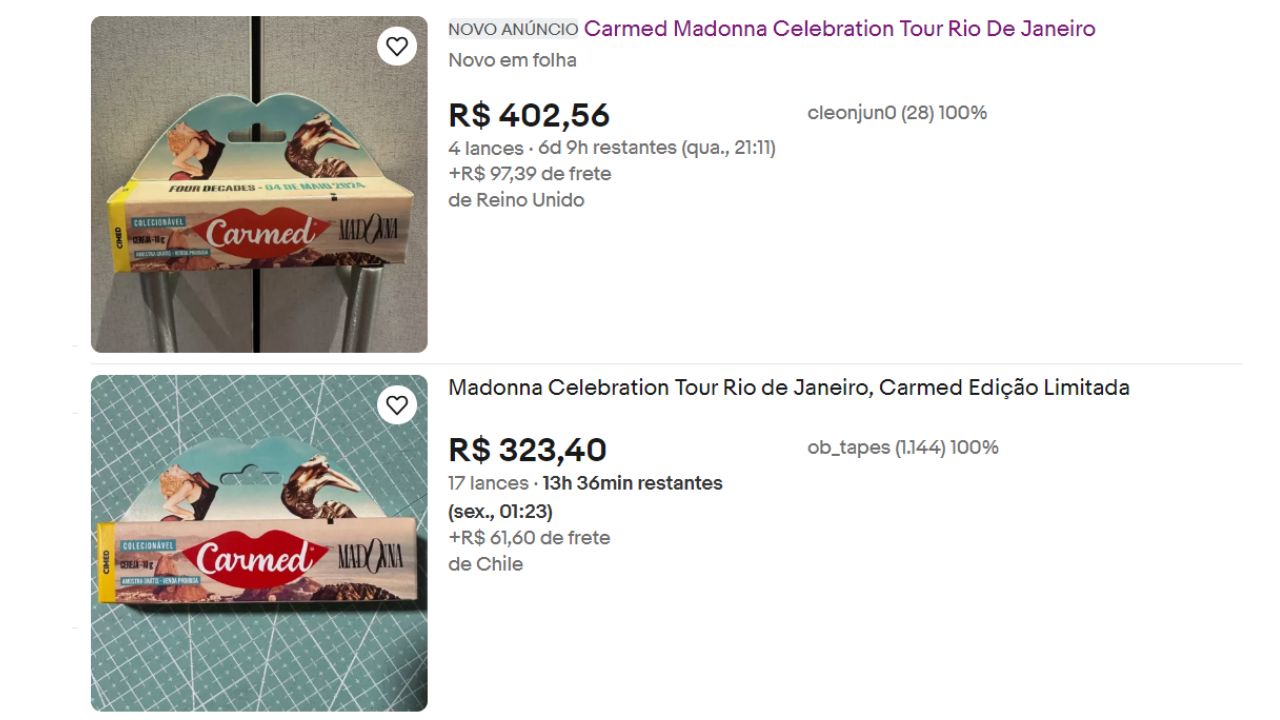Open the Carmed Madonna Celebration Tour Rio listing

coord(840,29)
